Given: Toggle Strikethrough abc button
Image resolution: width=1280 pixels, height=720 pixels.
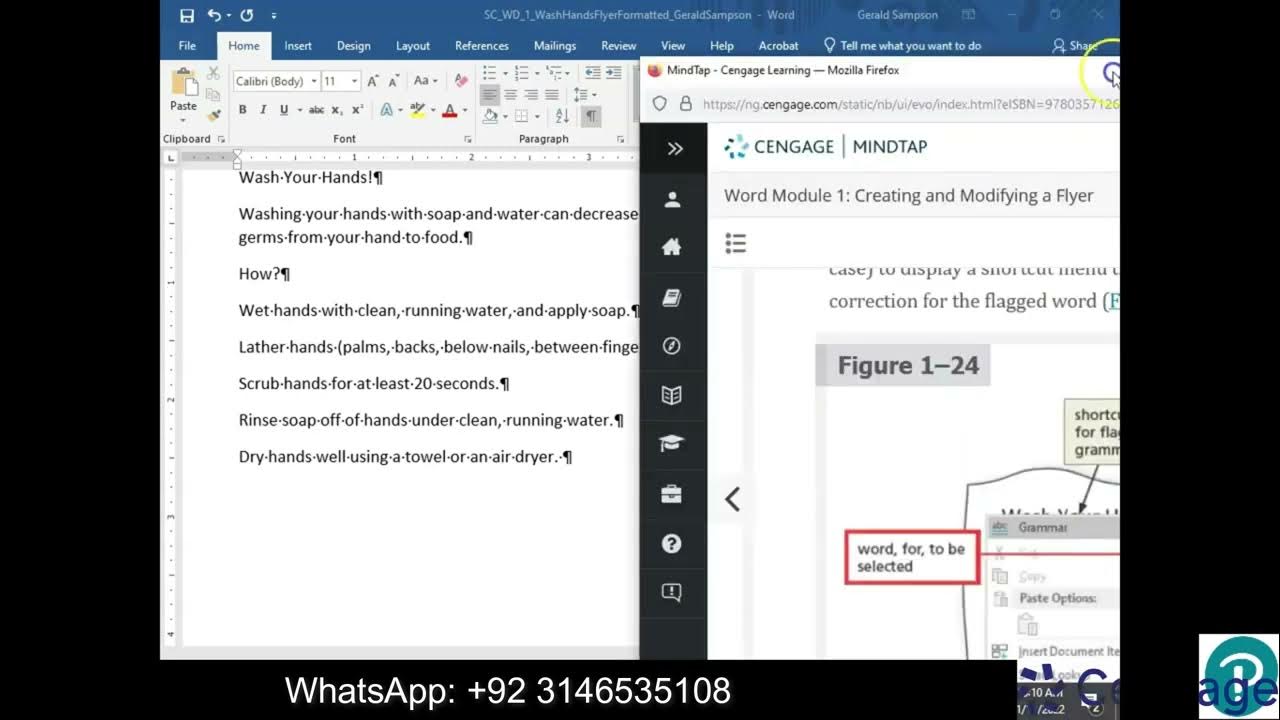Looking at the screenshot, I should pyautogui.click(x=316, y=110).
